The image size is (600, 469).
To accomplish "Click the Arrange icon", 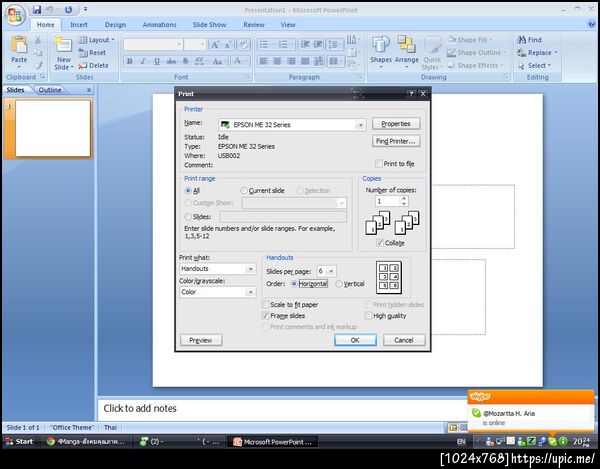I will click(406, 45).
